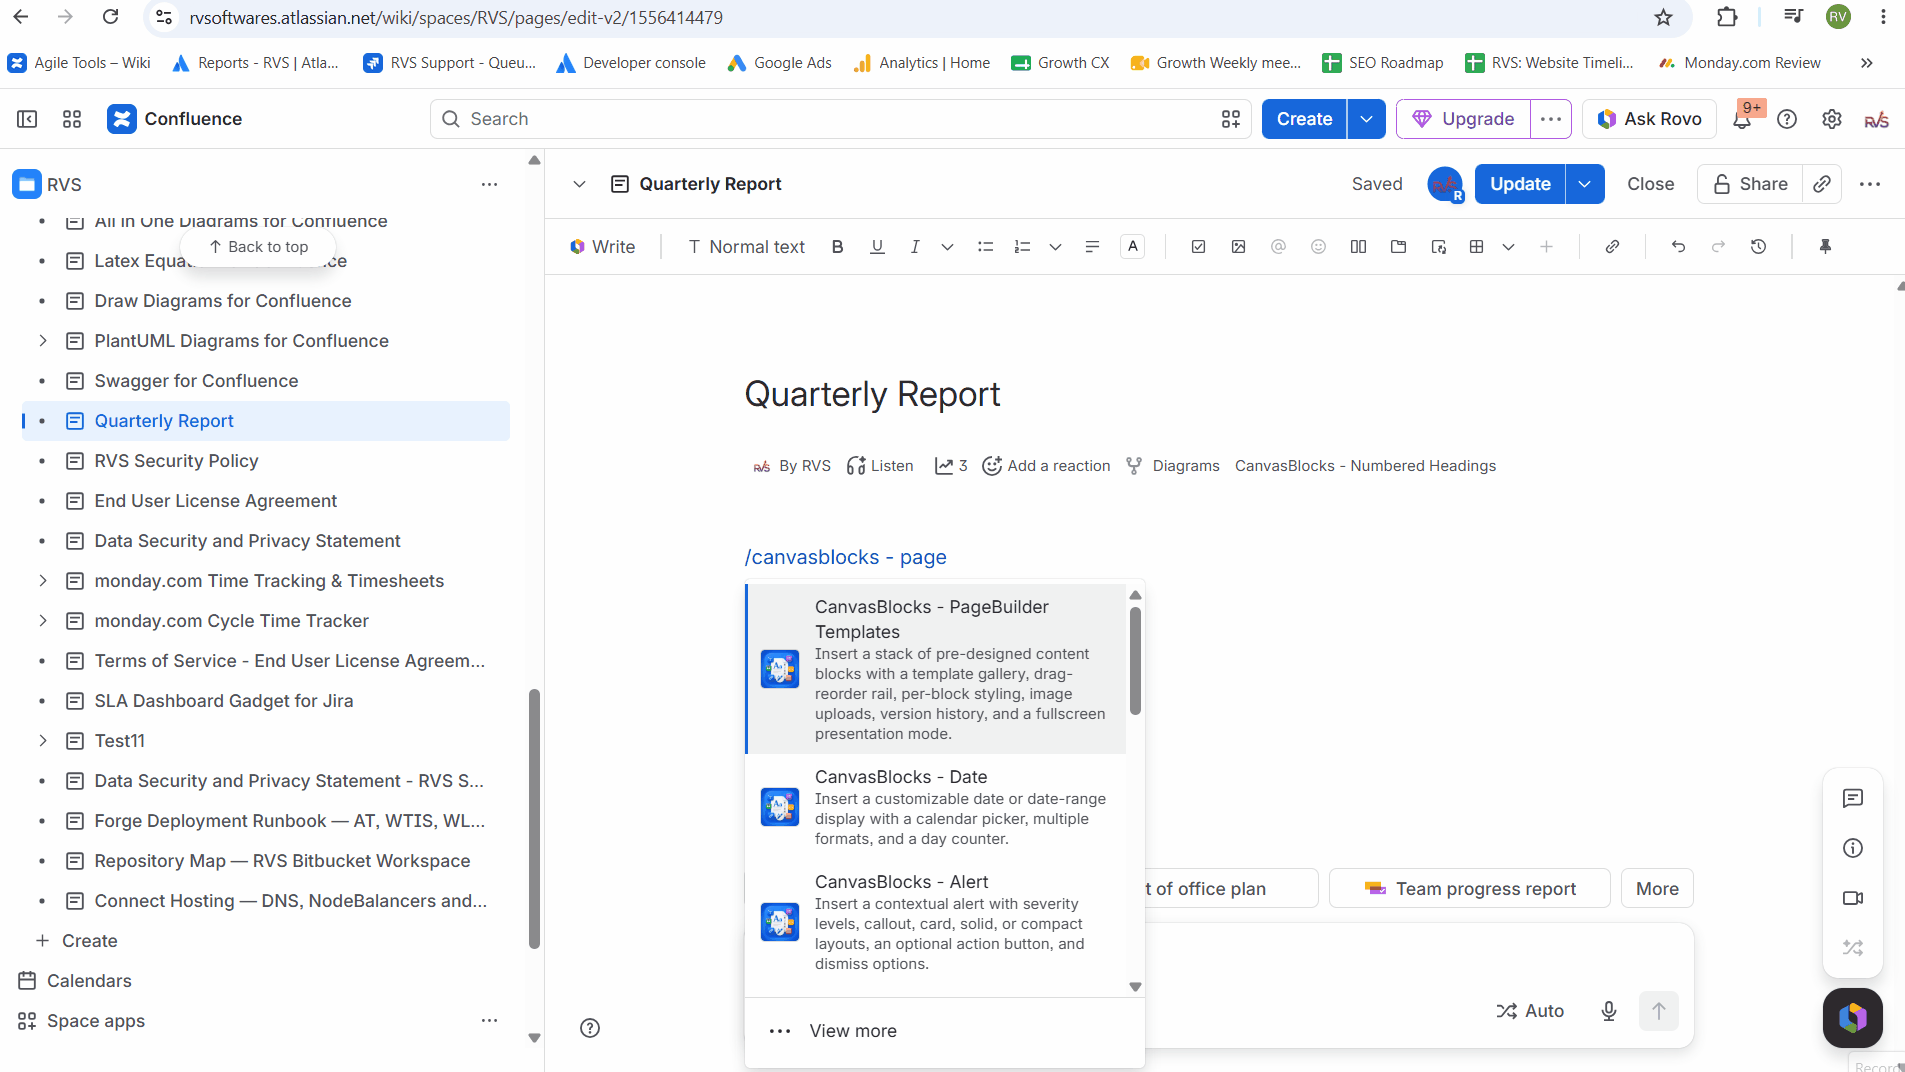Toggle Auto mode in Rovo prompt

1530,1011
